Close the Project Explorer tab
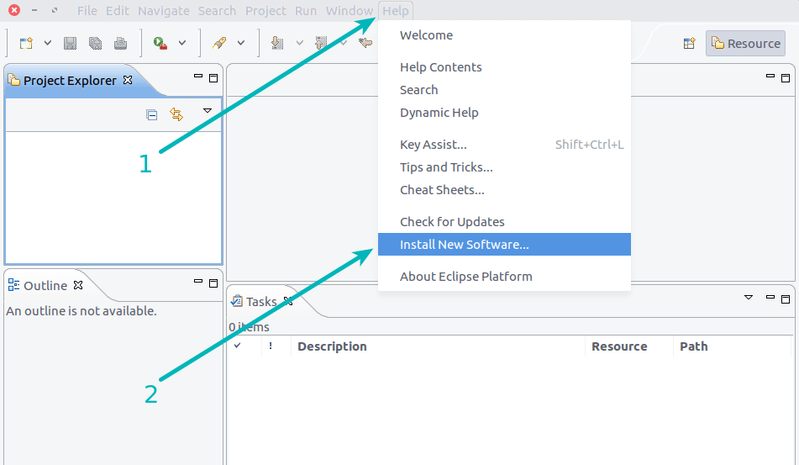The image size is (799, 465). point(127,80)
